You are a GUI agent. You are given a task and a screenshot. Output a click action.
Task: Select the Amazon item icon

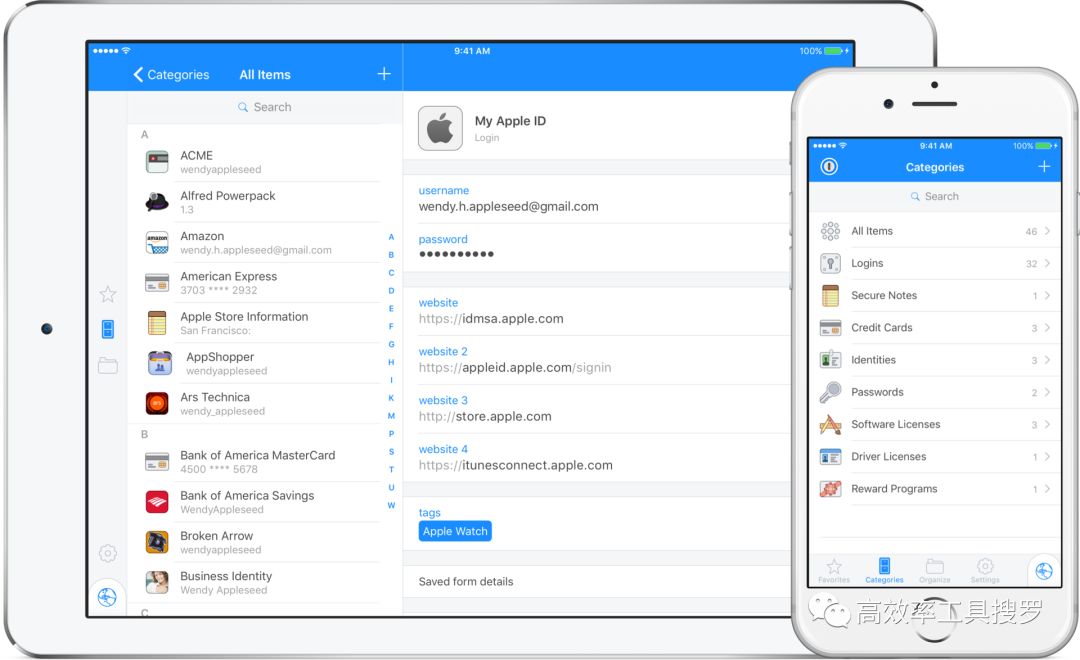tap(157, 243)
